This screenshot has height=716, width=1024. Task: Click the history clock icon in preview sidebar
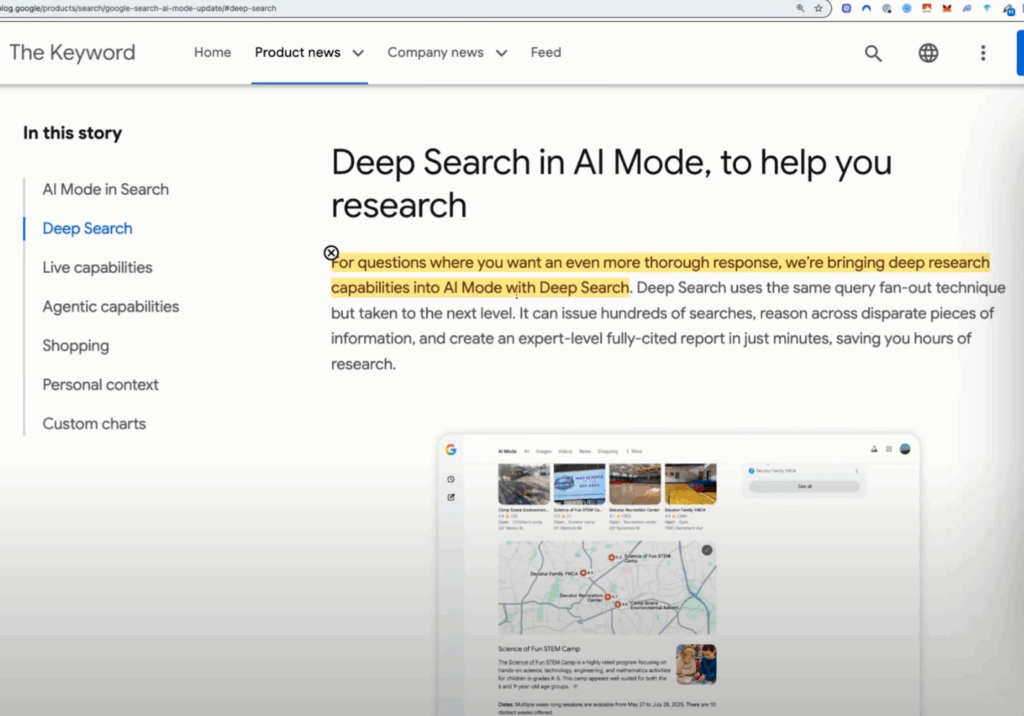[451, 480]
